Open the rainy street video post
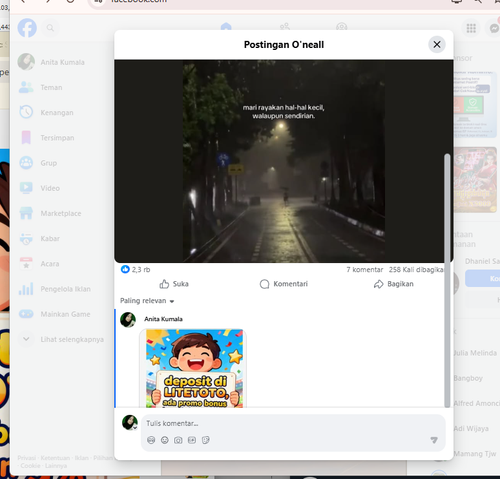 284,161
